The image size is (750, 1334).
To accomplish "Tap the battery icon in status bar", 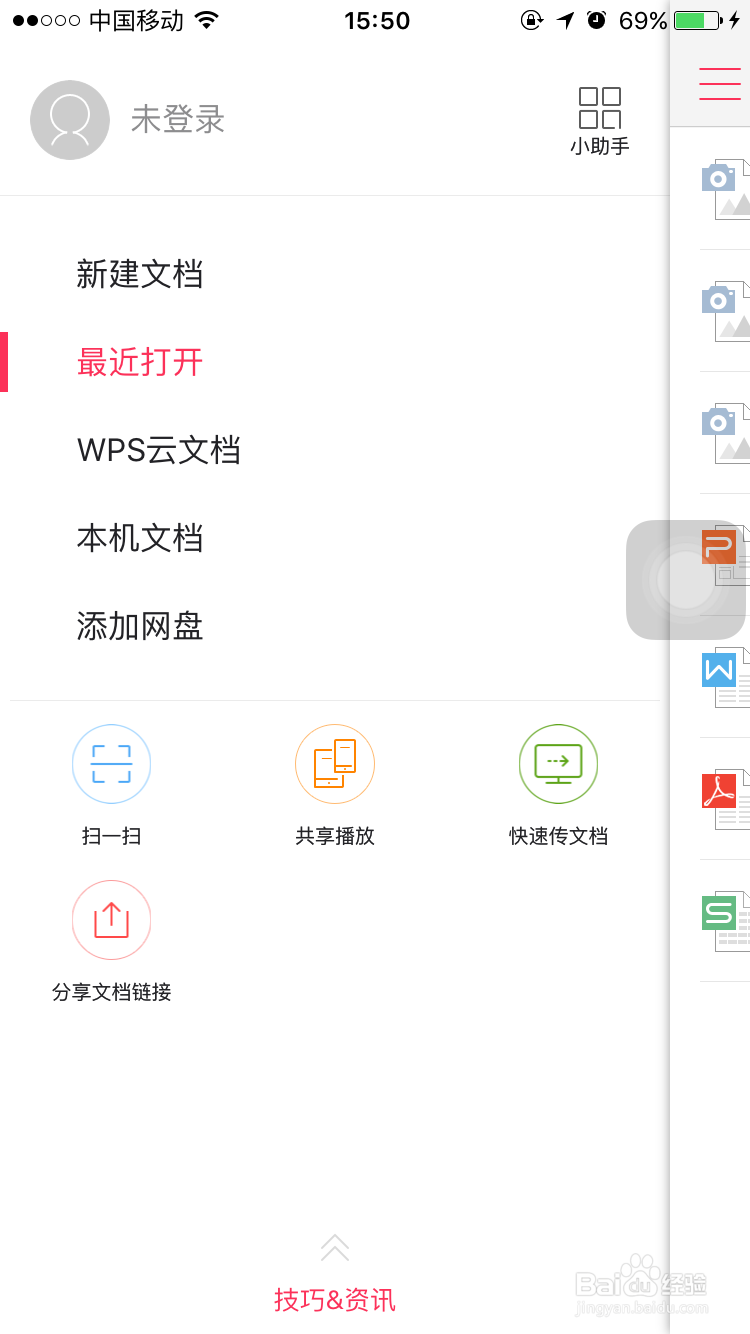I will 698,20.
